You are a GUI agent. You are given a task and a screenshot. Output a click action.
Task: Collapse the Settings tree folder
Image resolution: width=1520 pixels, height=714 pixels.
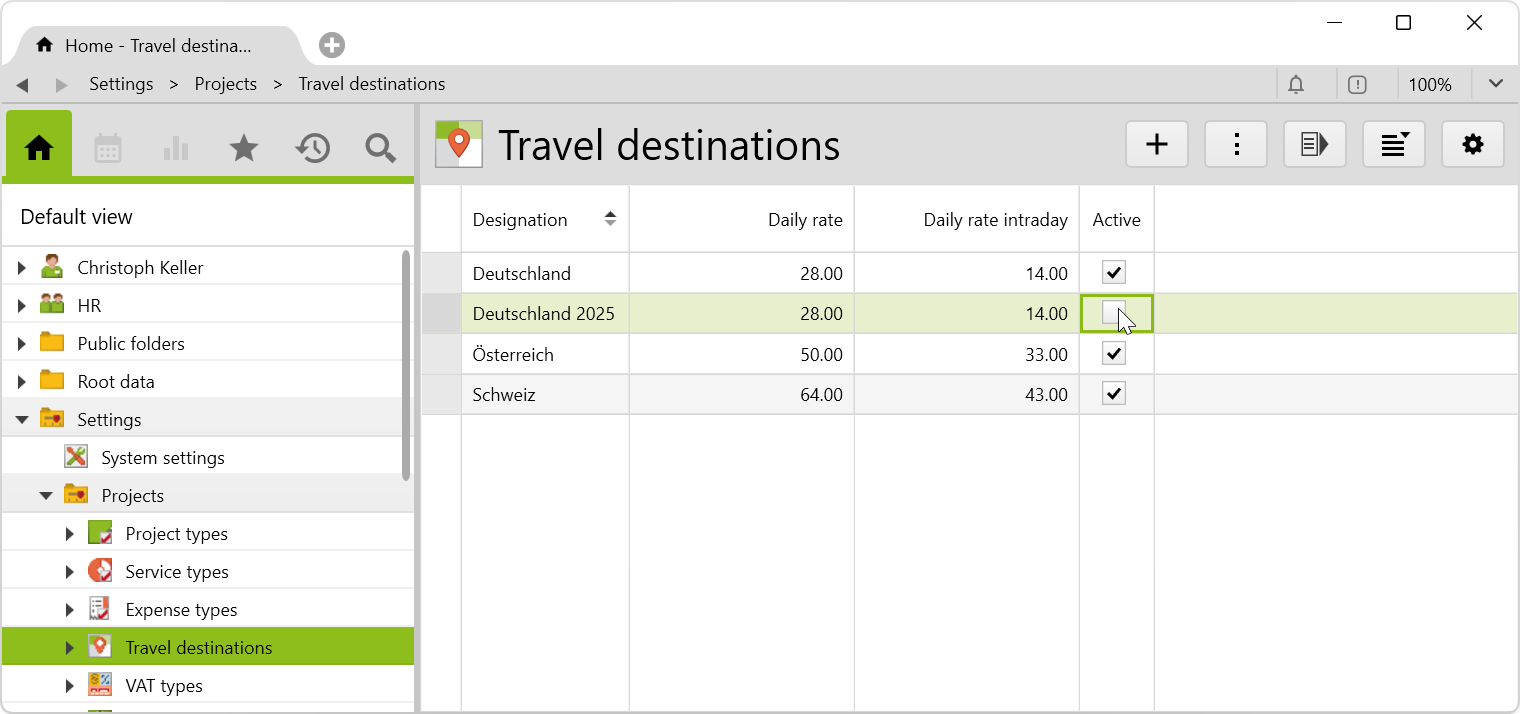click(22, 420)
